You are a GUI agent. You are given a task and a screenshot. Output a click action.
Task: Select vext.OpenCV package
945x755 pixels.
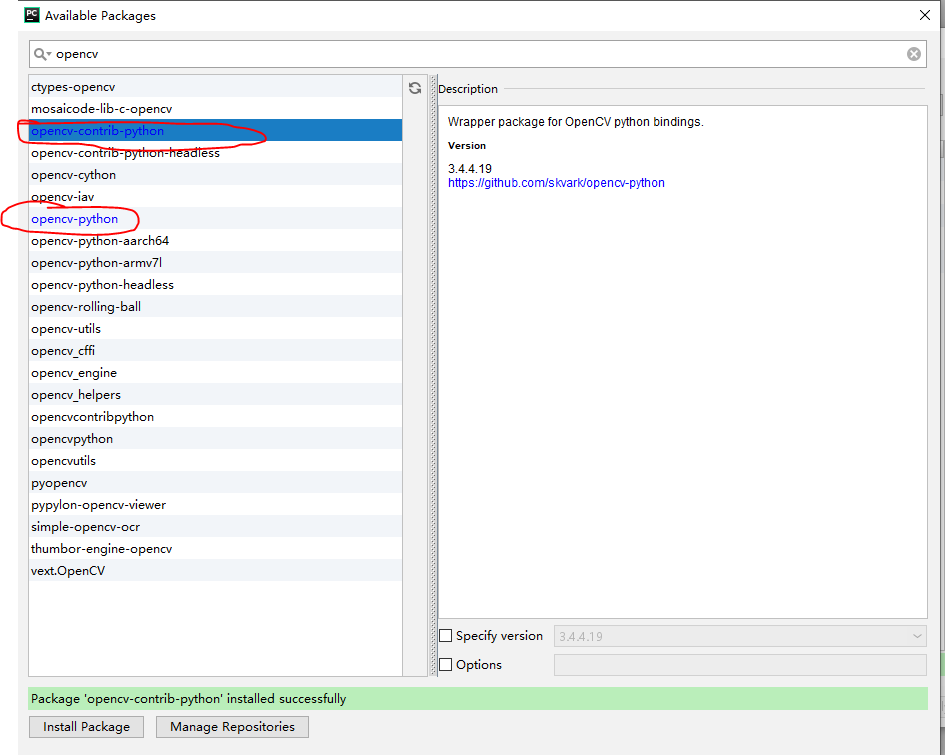click(215, 571)
